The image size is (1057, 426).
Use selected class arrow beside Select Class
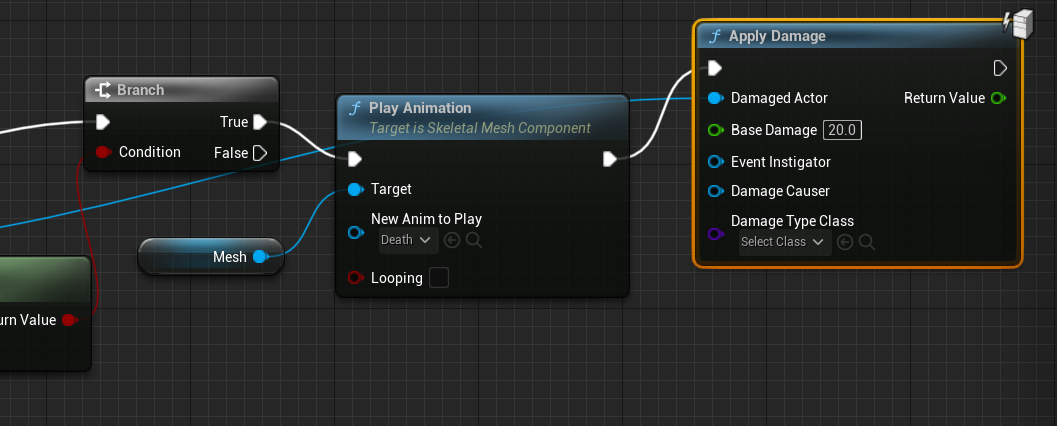pyautogui.click(x=845, y=242)
